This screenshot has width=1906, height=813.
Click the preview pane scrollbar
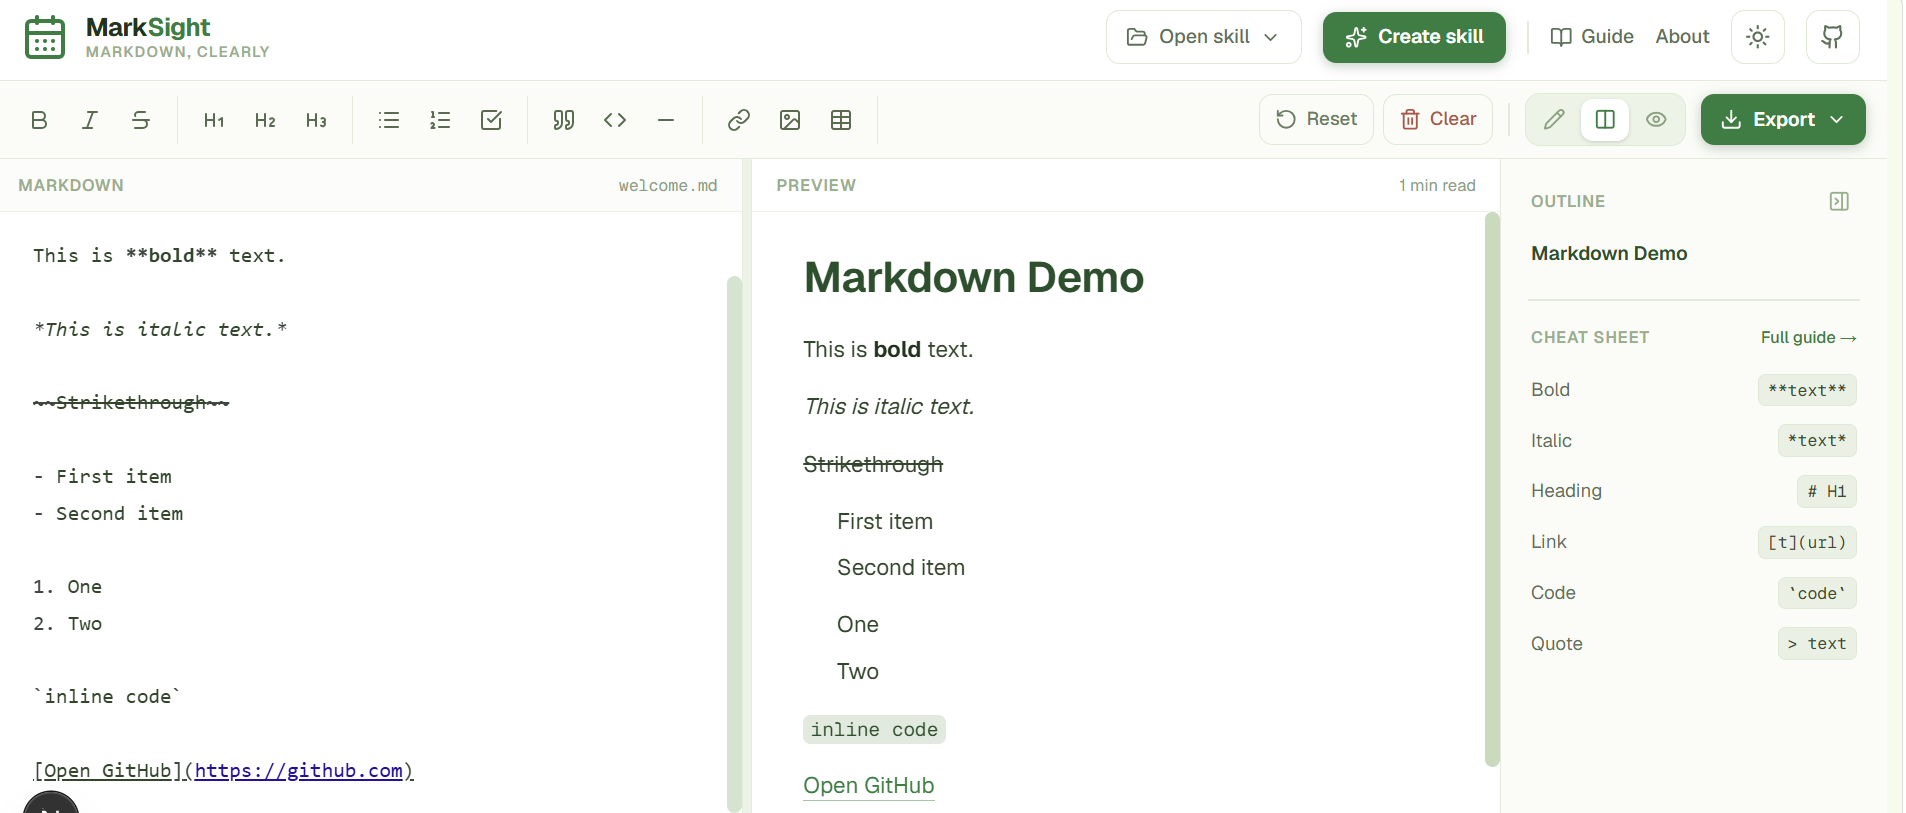tap(1492, 490)
